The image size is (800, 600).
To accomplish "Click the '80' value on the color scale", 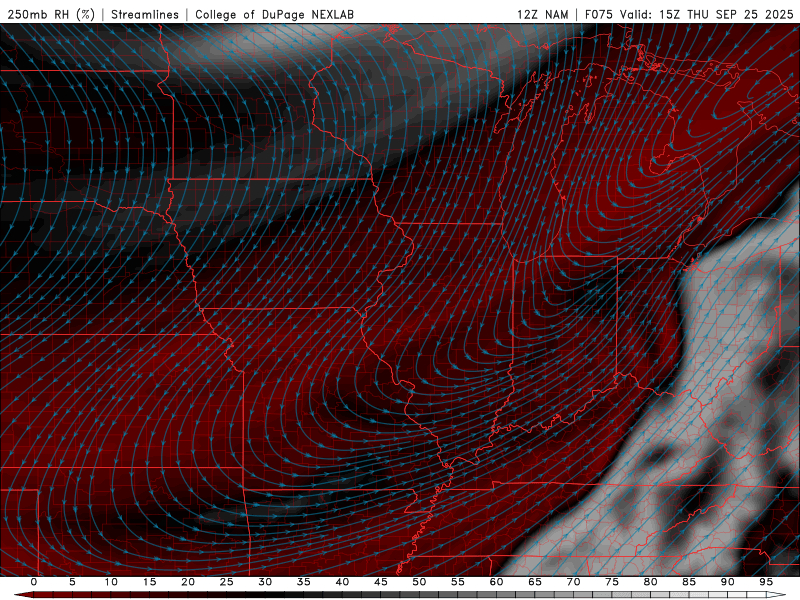I will coord(650,582).
